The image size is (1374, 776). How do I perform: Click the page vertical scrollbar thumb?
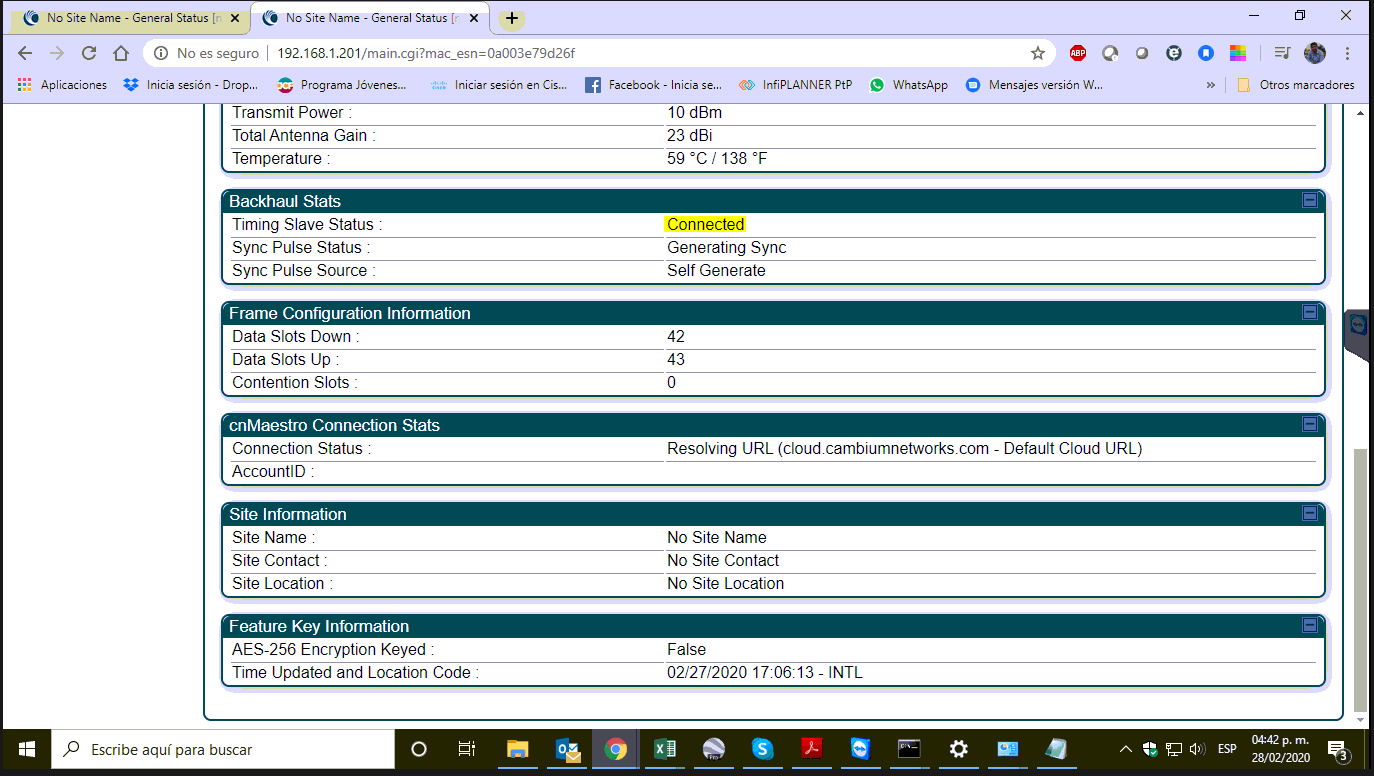point(1359,580)
